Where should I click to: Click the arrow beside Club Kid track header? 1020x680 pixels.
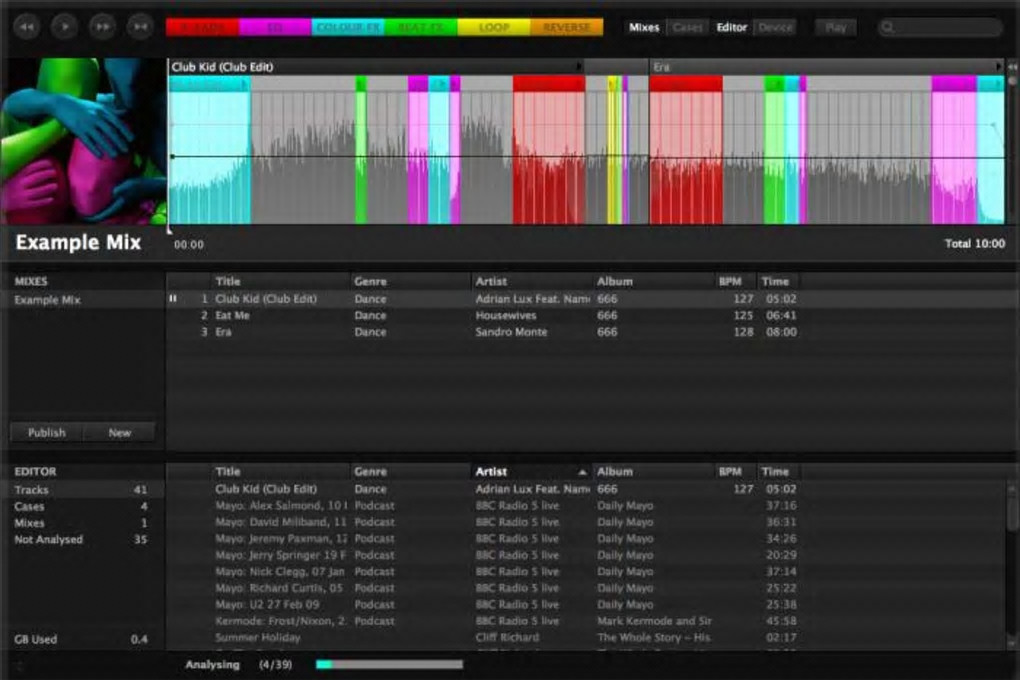(x=579, y=67)
